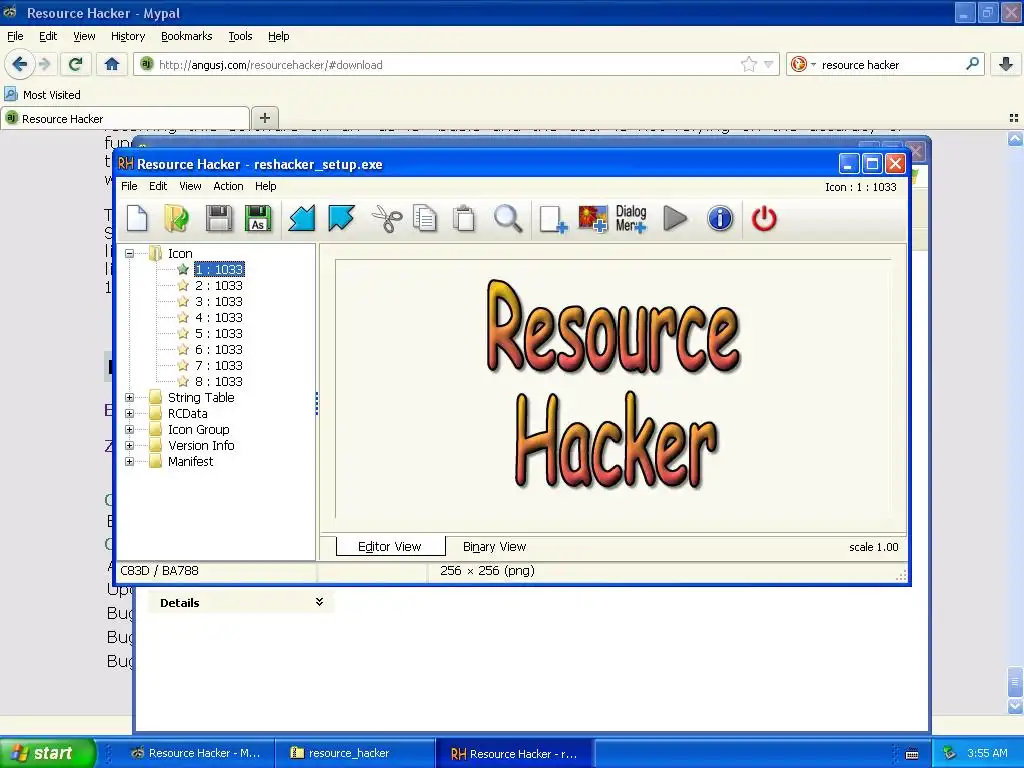Click the Cut scissors icon
The height and width of the screenshot is (768, 1024).
387,218
